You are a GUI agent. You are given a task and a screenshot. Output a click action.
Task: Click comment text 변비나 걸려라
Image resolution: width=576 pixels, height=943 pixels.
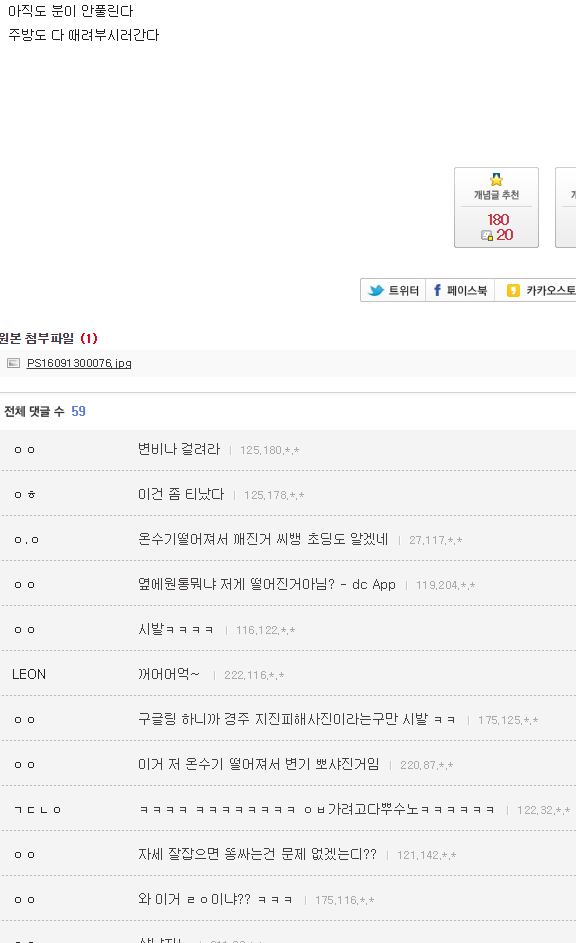179,449
